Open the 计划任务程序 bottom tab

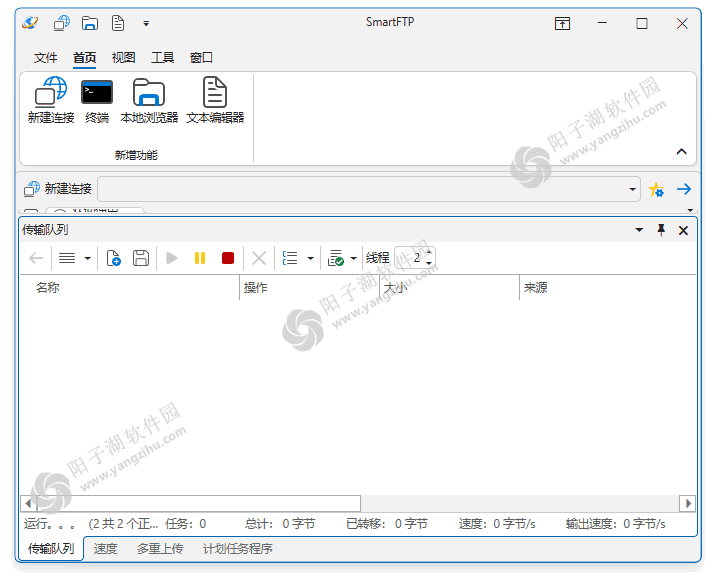[x=237, y=548]
